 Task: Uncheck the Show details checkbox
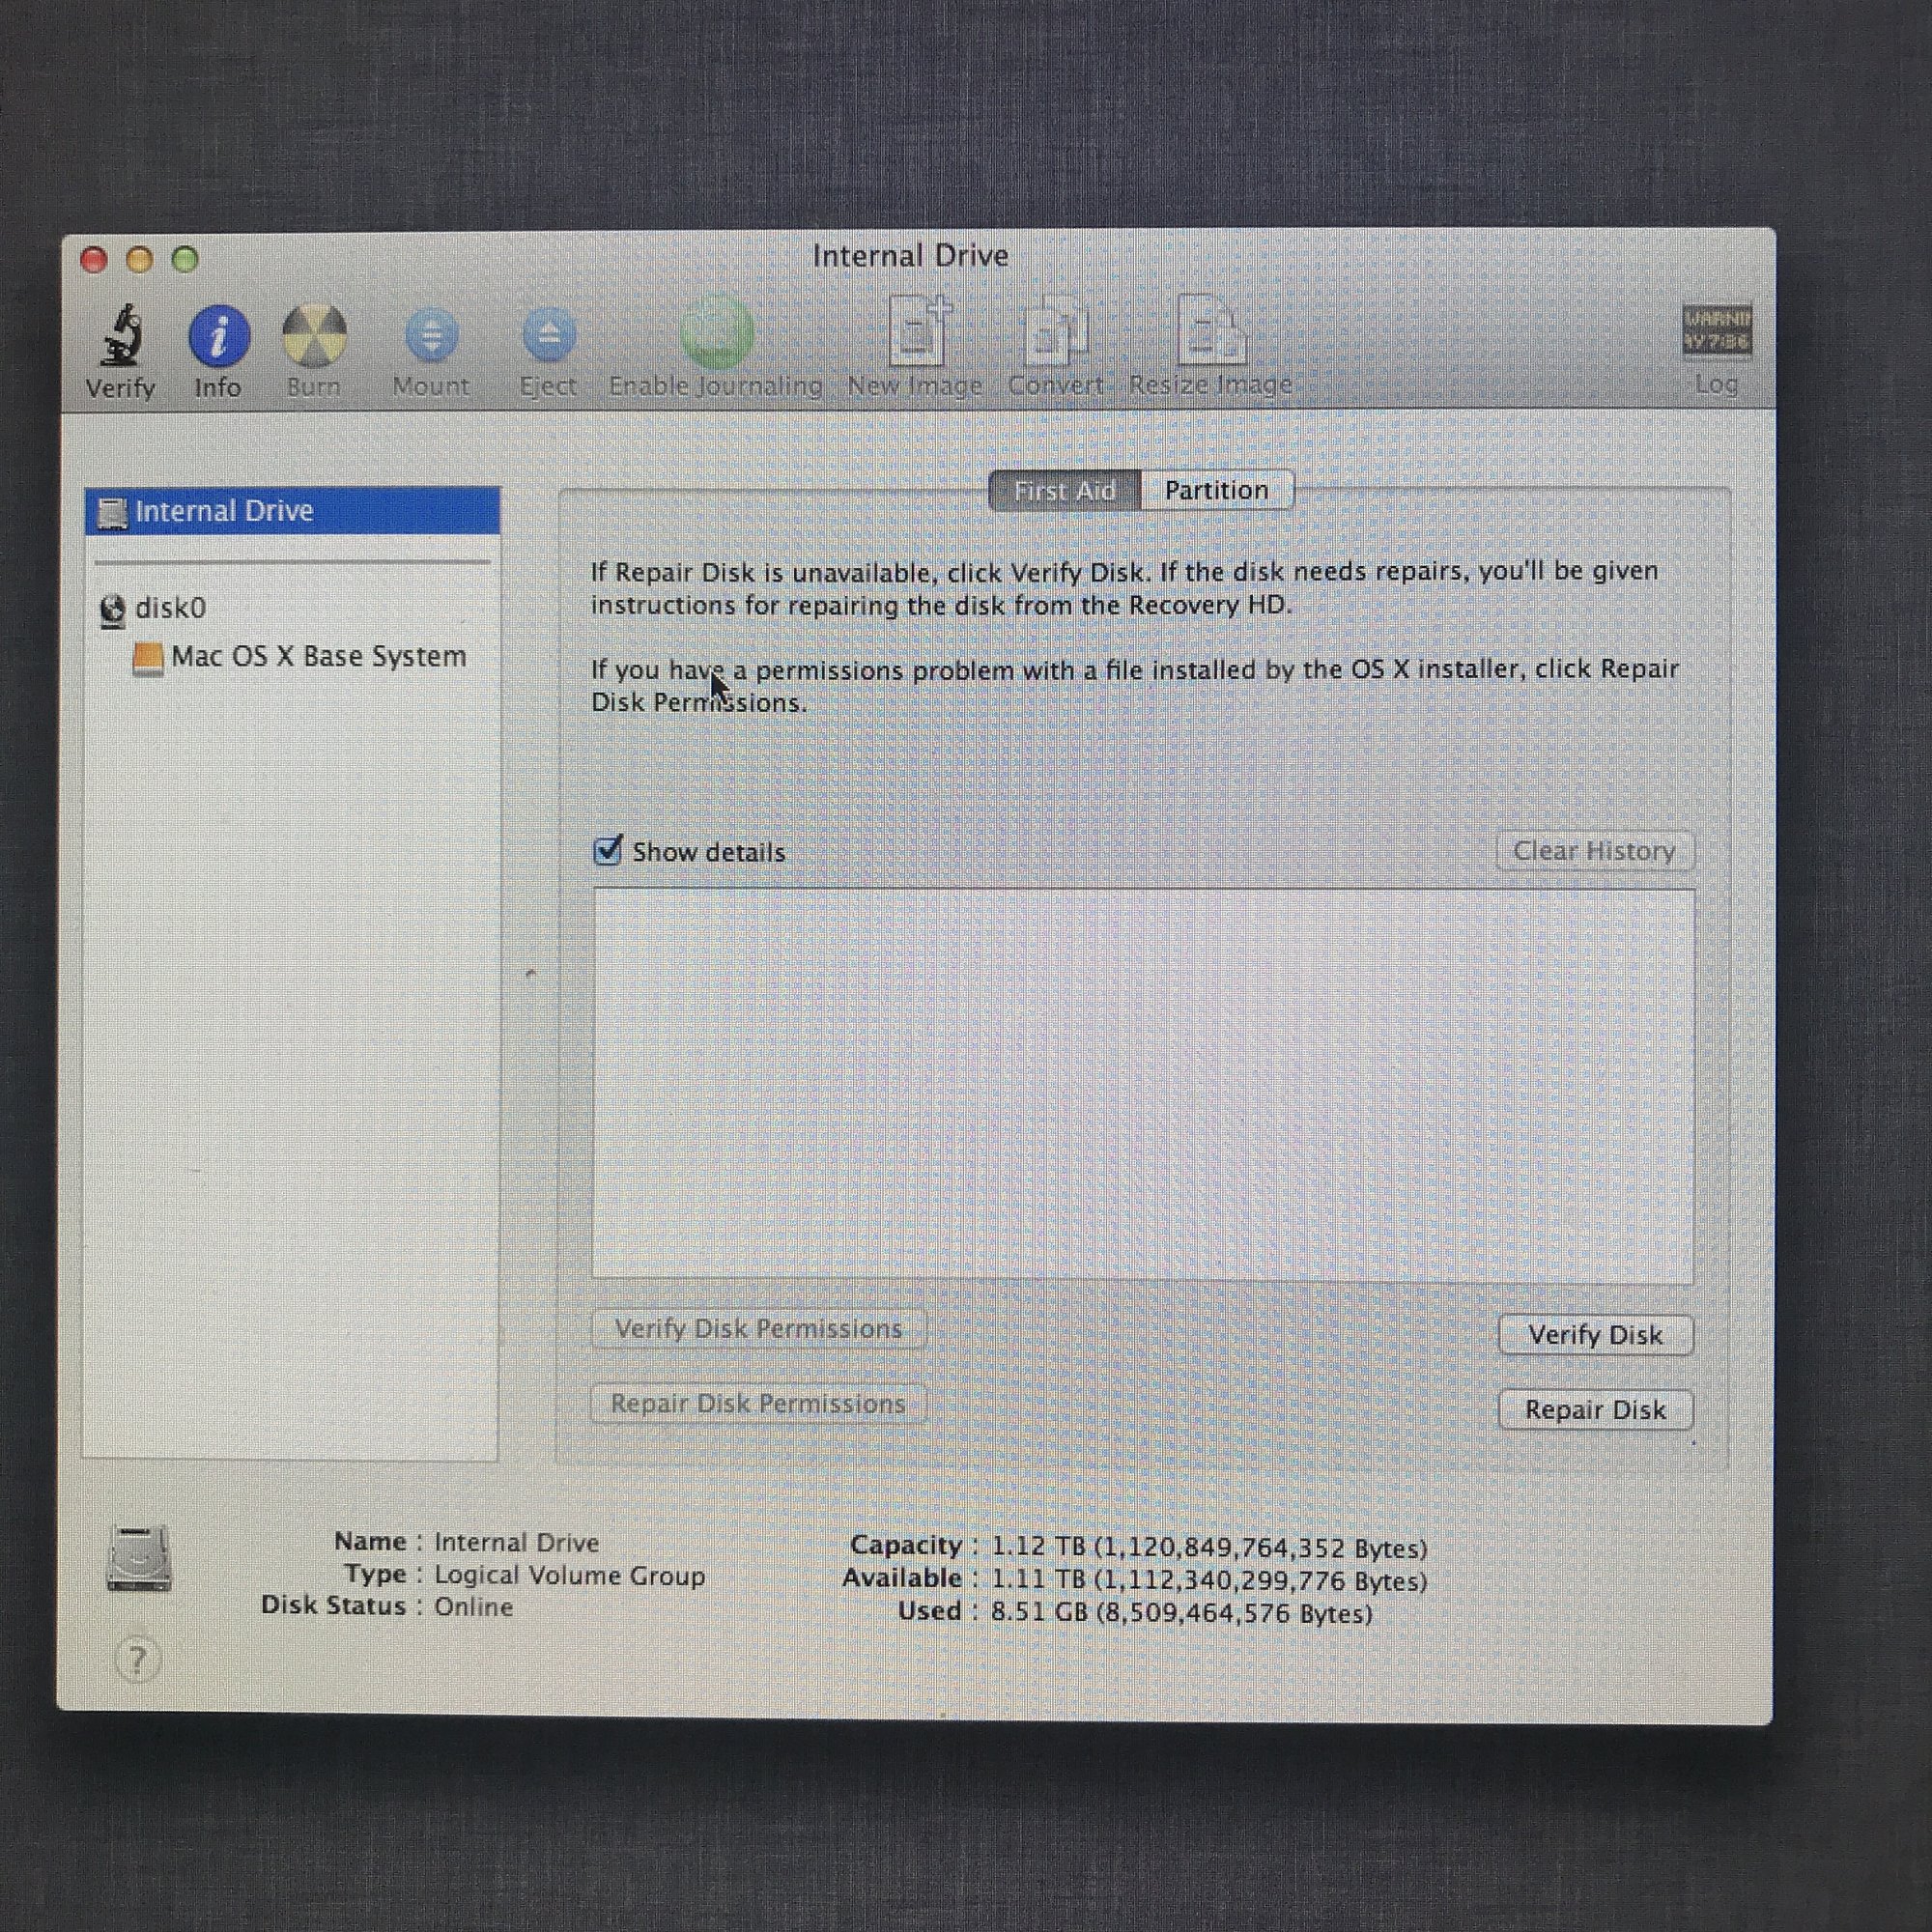[x=608, y=851]
